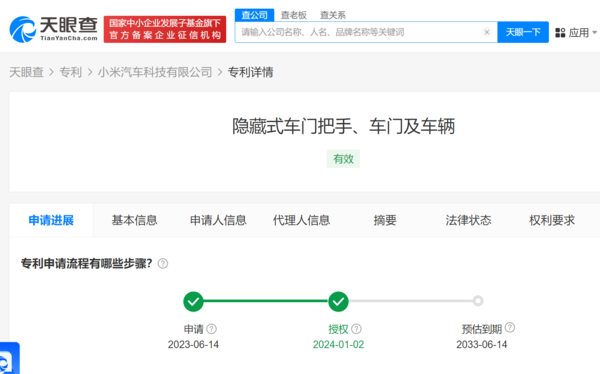Go to 专利 breadcrumb link
The image size is (600, 374).
71,72
